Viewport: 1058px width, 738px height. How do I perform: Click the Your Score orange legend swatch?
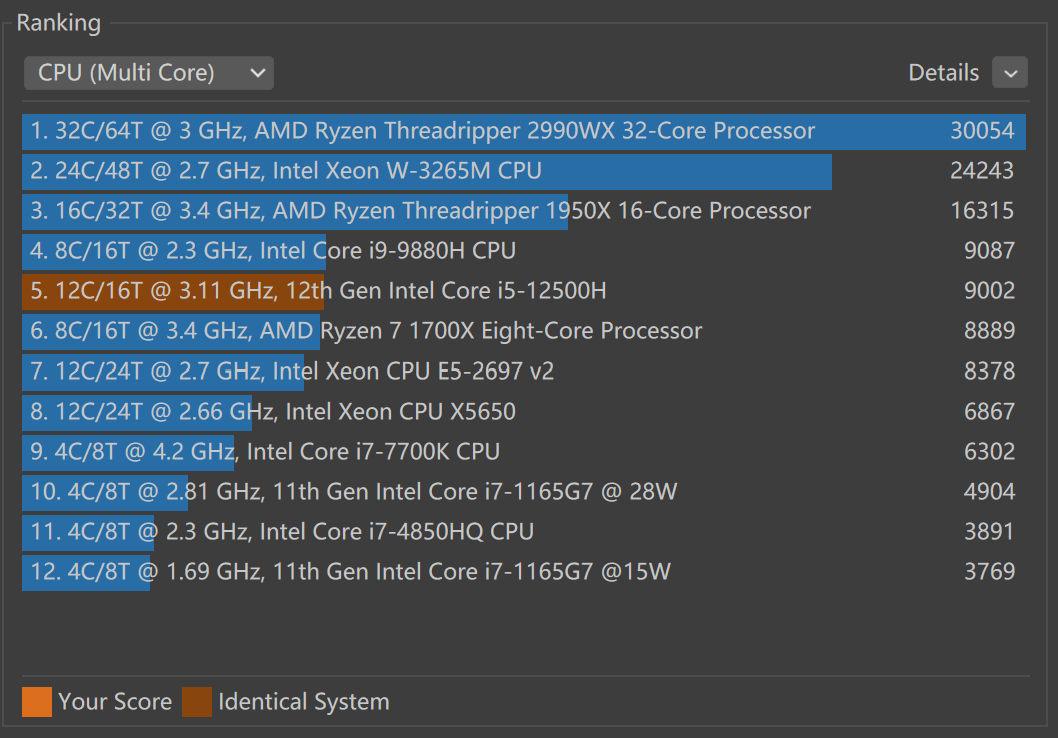click(x=36, y=702)
